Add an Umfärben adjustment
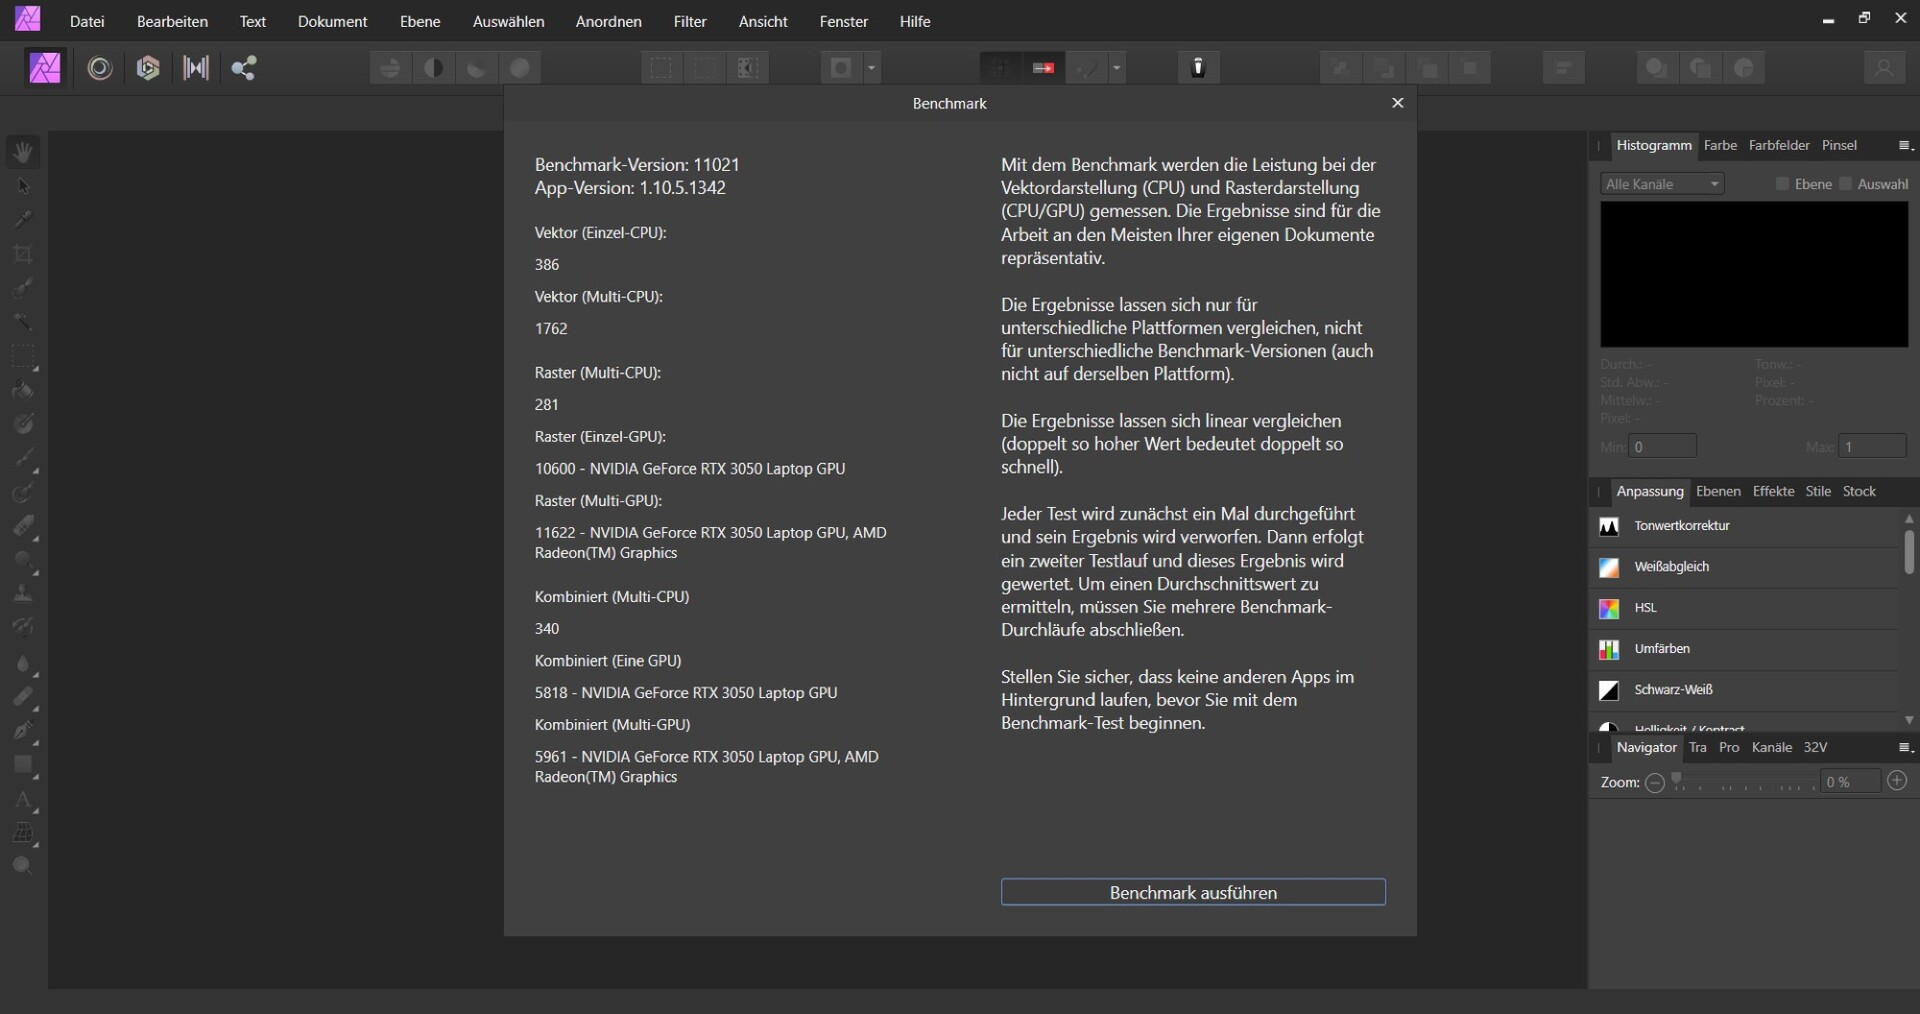The height and width of the screenshot is (1014, 1920). [1744, 649]
